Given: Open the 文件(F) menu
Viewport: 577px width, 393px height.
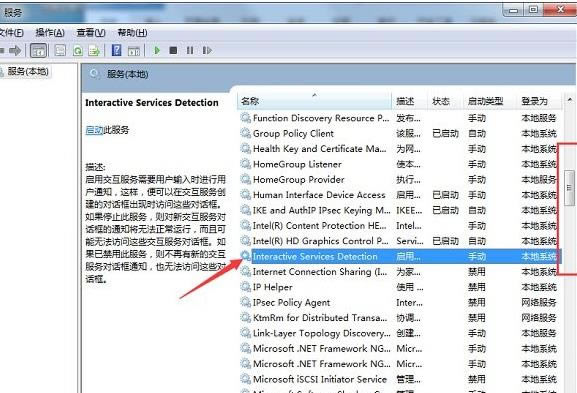Looking at the screenshot, I should [11, 33].
